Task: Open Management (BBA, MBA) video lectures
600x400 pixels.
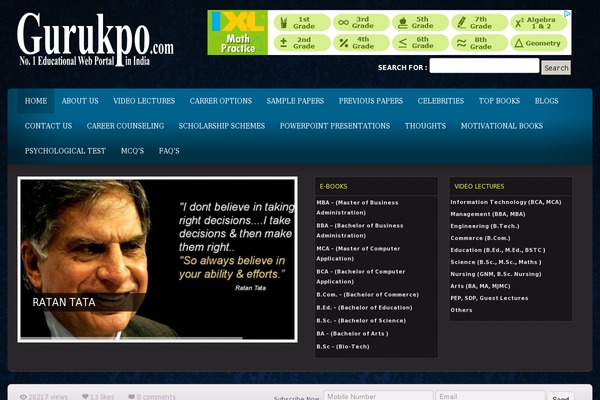Action: click(x=488, y=214)
